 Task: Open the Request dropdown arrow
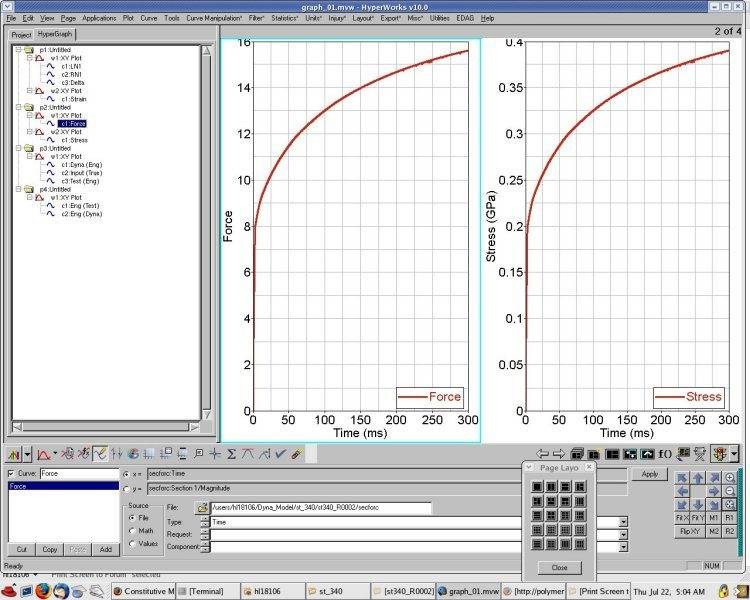(623, 534)
